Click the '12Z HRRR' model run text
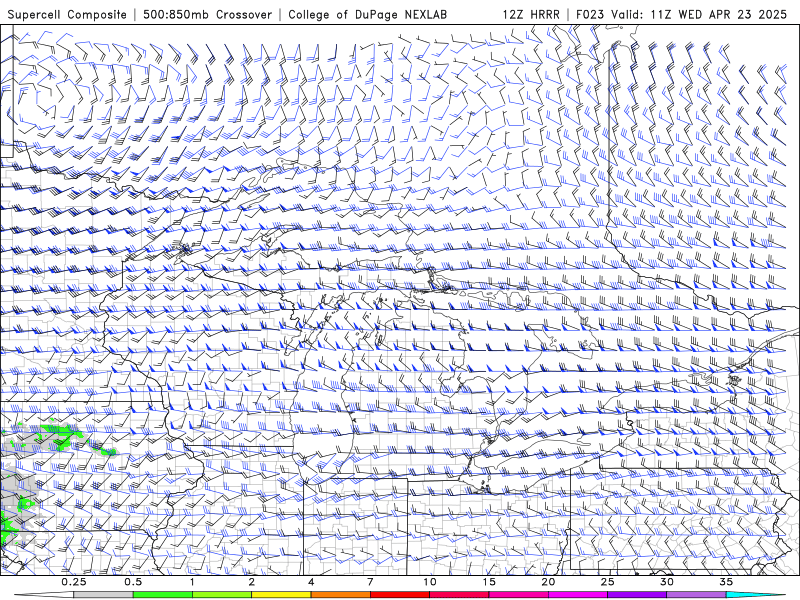Image resolution: width=800 pixels, height=600 pixels. click(x=531, y=14)
